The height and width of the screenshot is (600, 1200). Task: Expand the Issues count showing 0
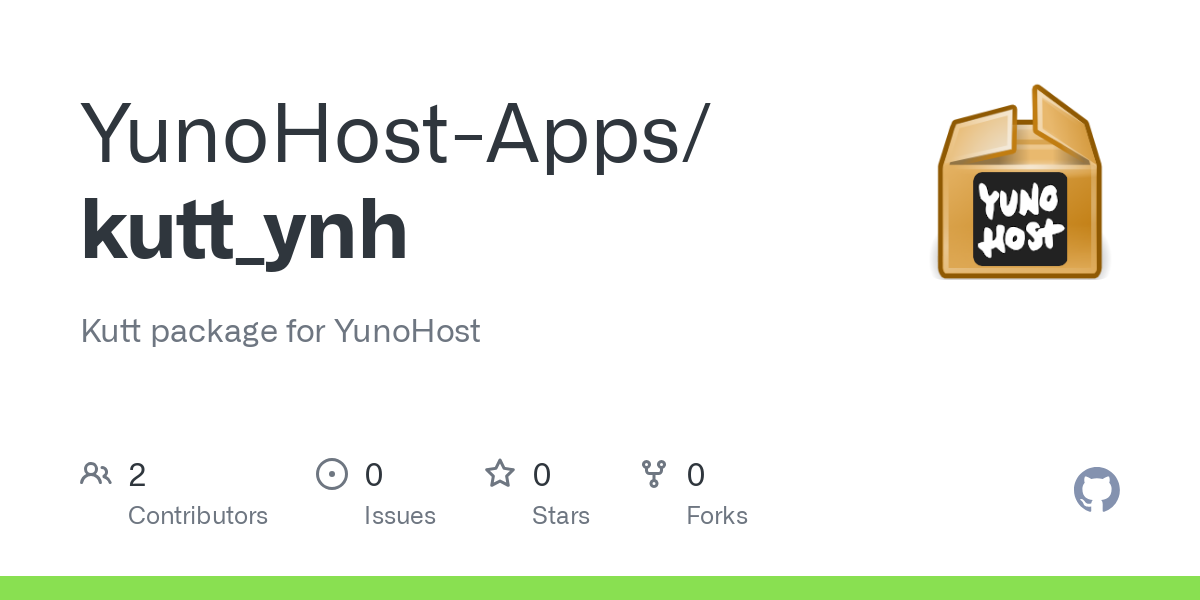[x=374, y=474]
